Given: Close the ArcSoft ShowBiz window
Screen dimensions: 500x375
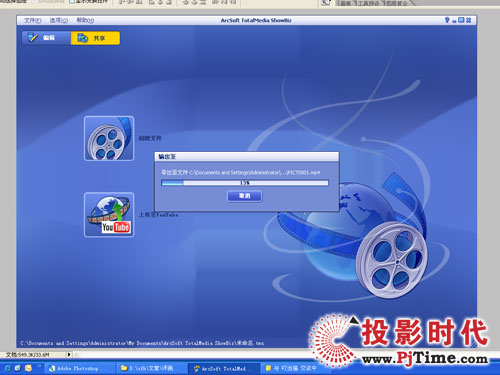Looking at the screenshot, I should point(468,20).
